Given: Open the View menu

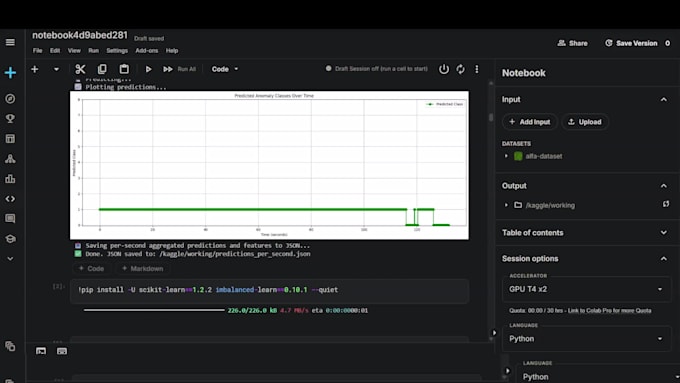Looking at the screenshot, I should pos(74,51).
